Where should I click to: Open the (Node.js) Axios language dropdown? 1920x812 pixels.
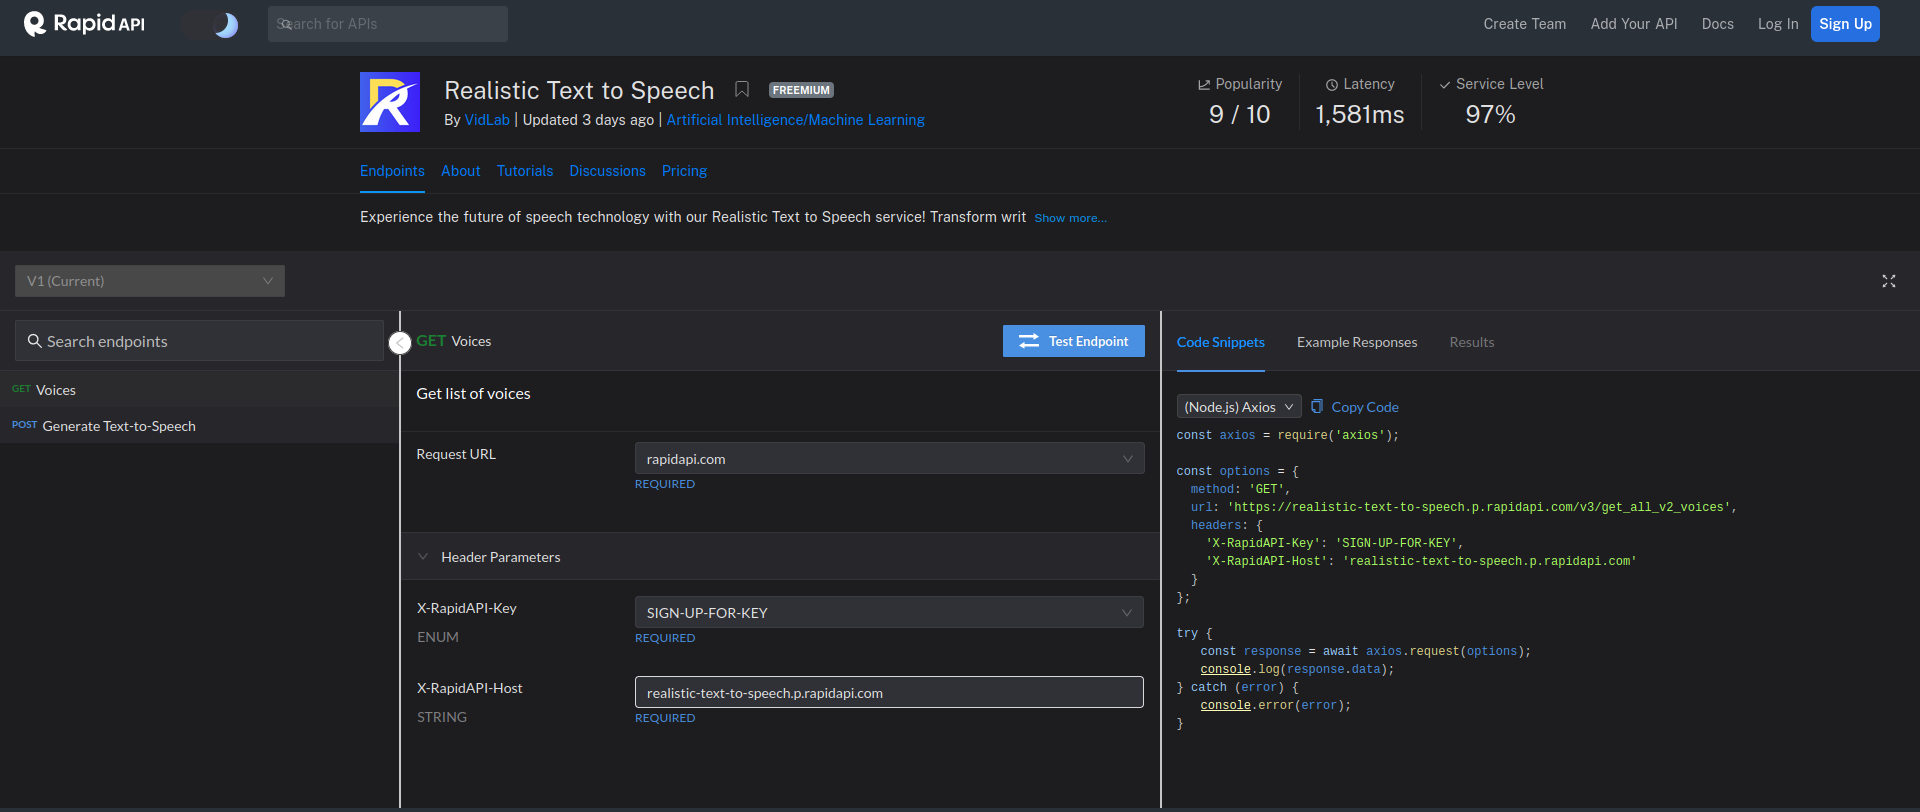coord(1239,407)
